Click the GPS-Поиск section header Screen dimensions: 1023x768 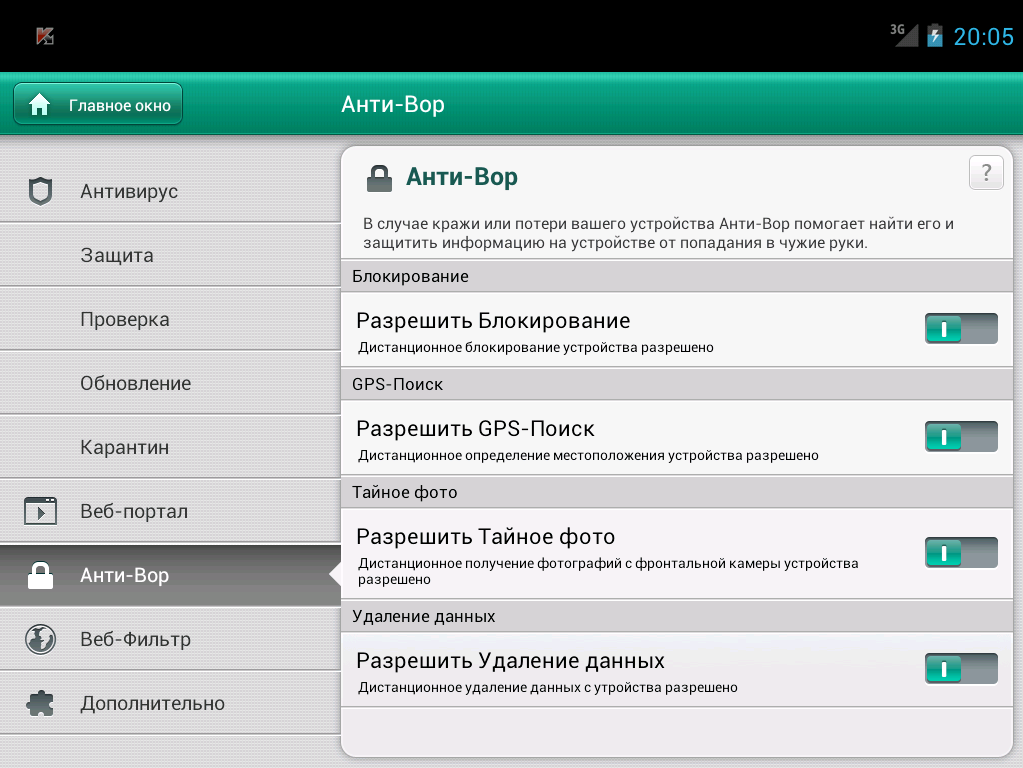[x=677, y=384]
